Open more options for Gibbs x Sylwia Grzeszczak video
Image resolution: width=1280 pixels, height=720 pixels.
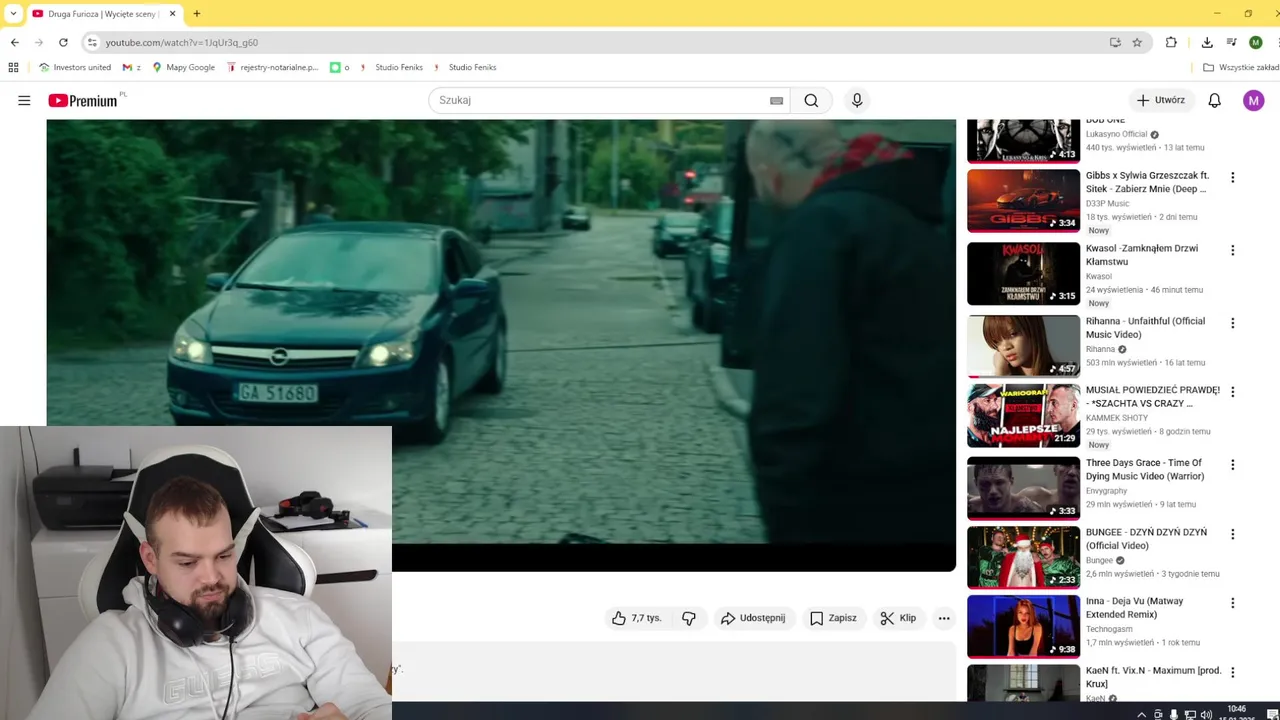[1232, 177]
